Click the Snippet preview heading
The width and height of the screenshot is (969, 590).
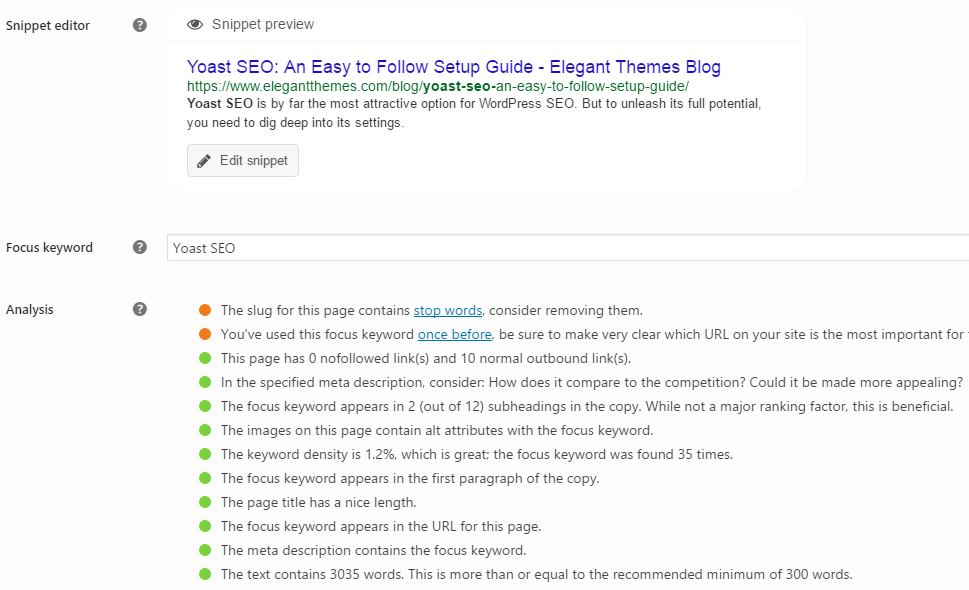click(x=263, y=24)
